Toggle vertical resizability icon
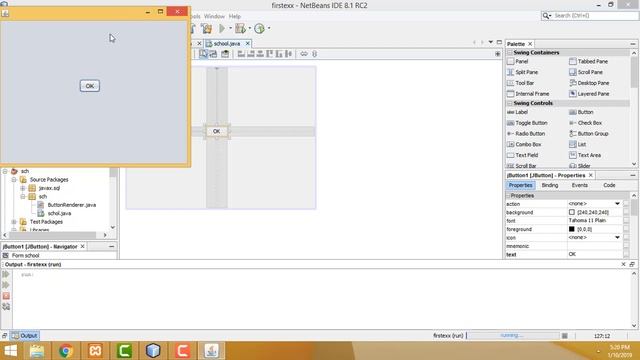The width and height of the screenshot is (640, 360). (314, 54)
